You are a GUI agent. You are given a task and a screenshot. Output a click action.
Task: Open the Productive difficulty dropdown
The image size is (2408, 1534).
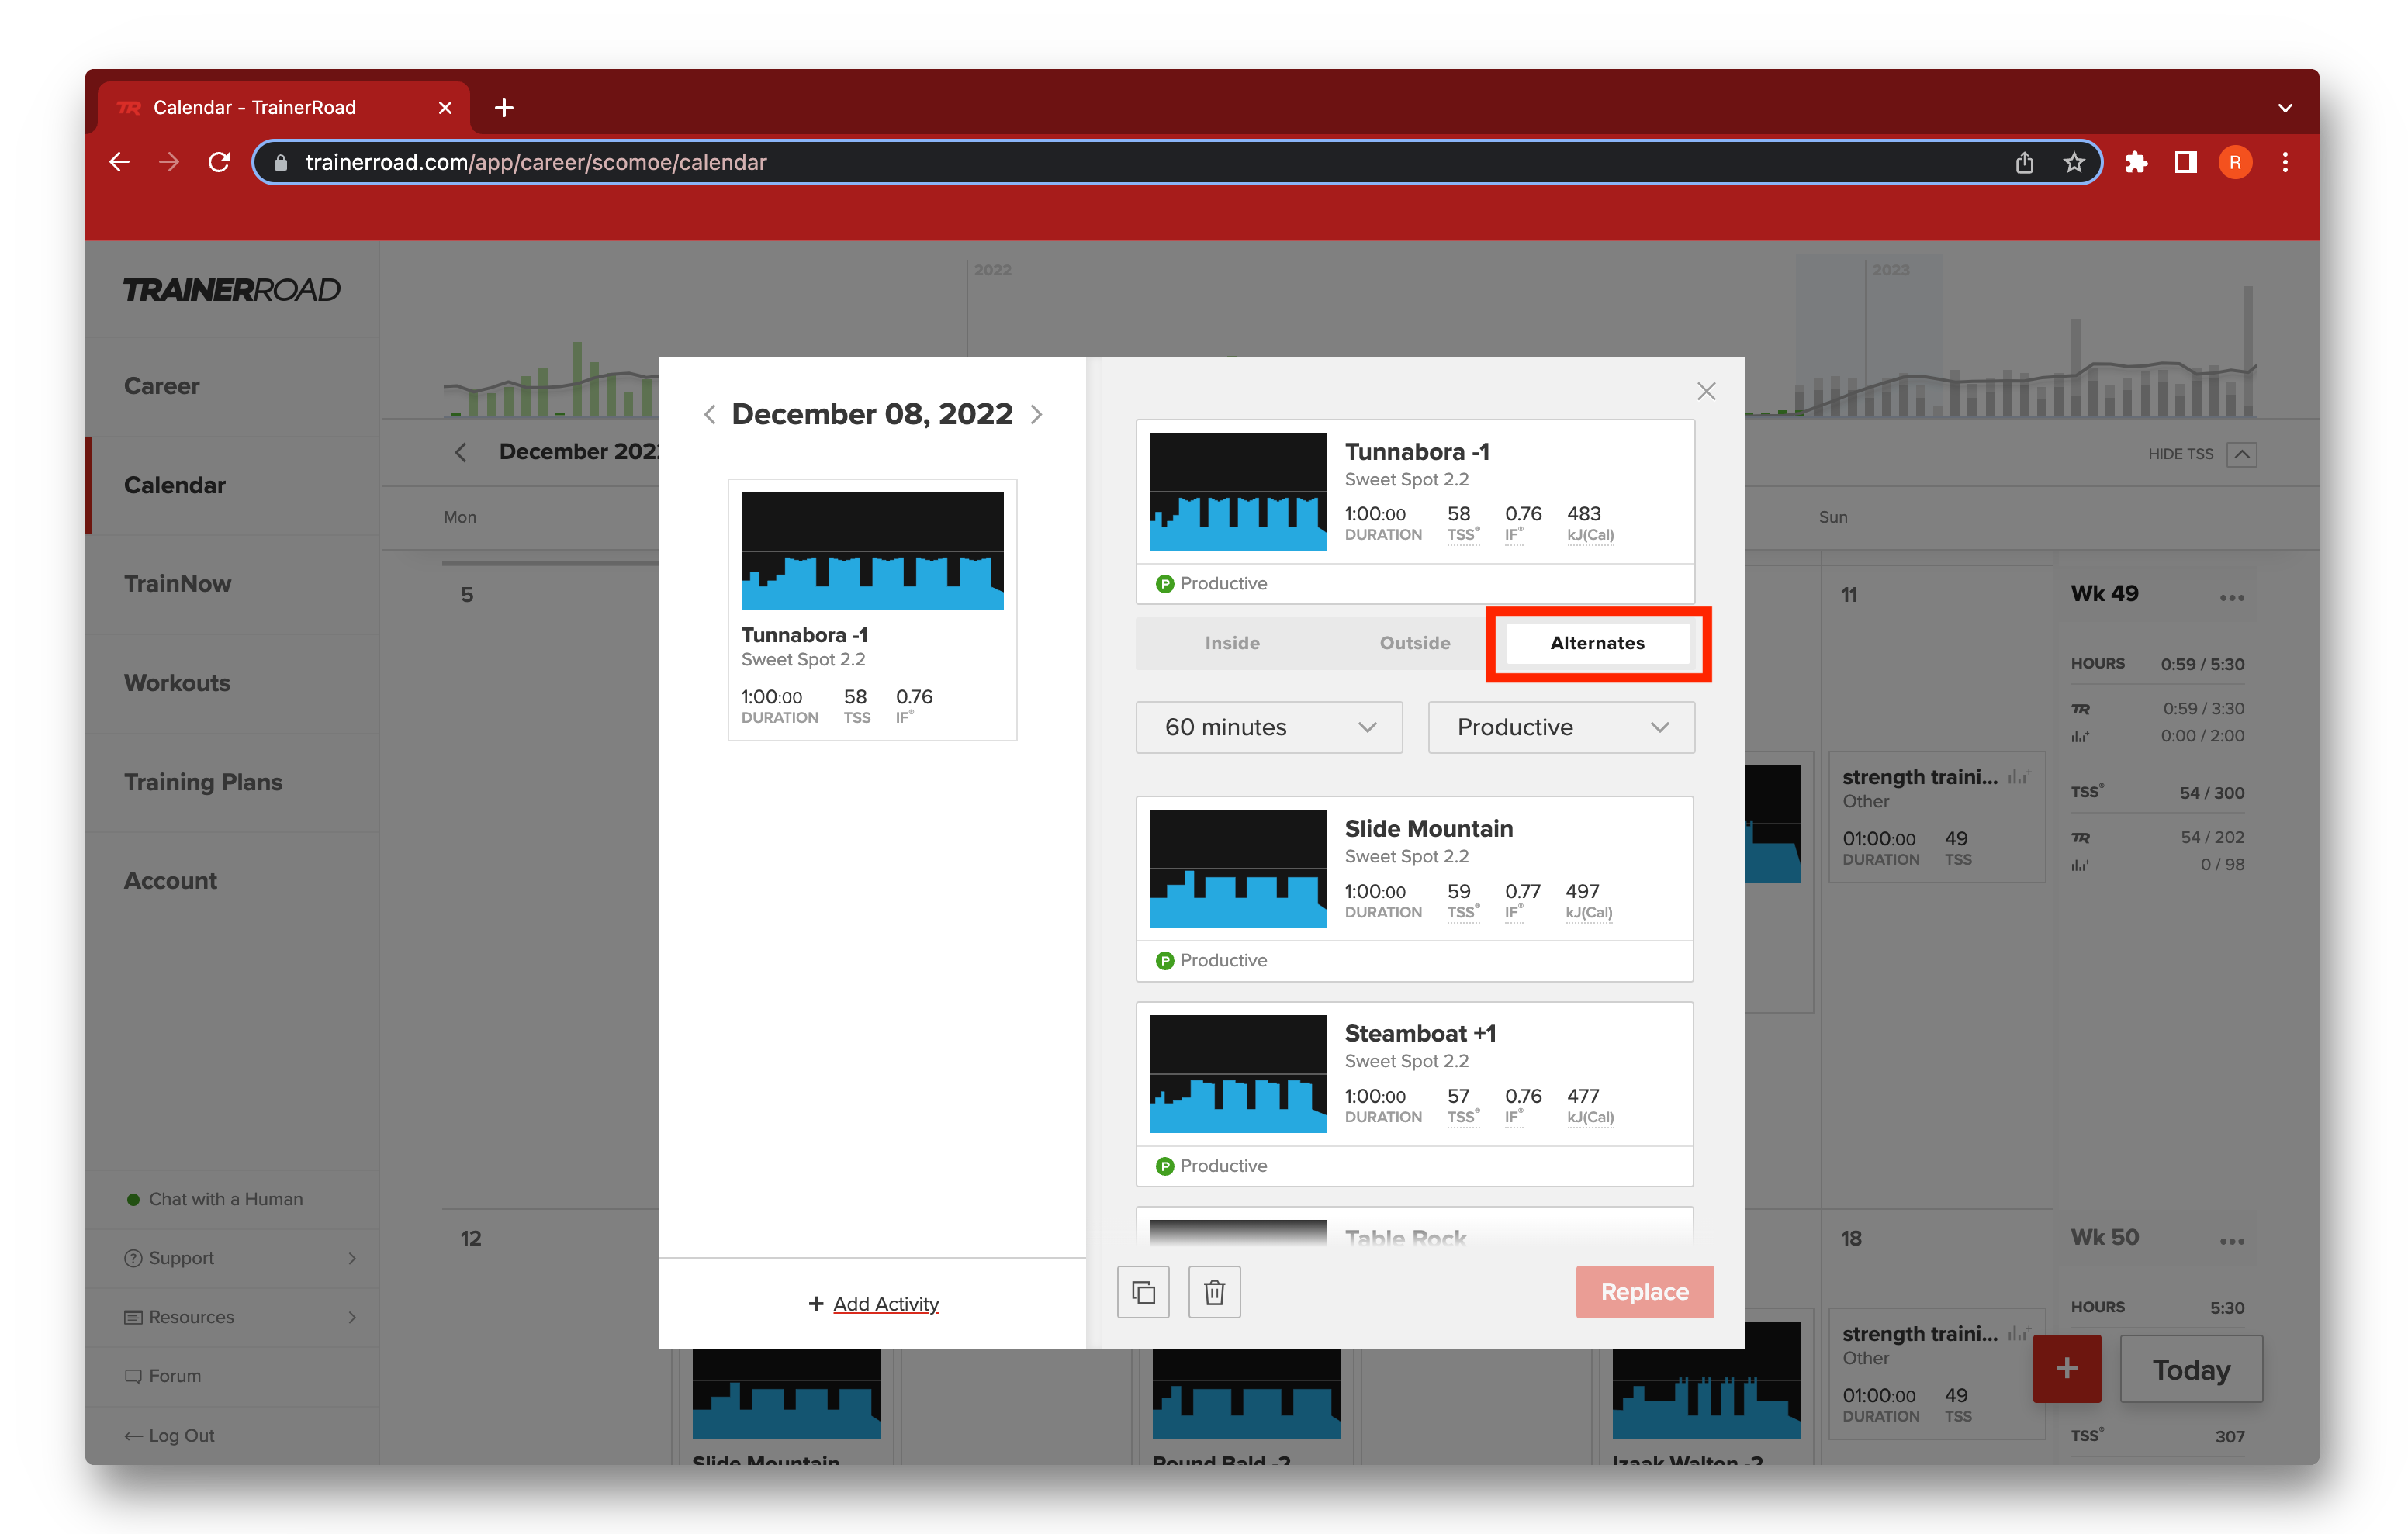1560,727
